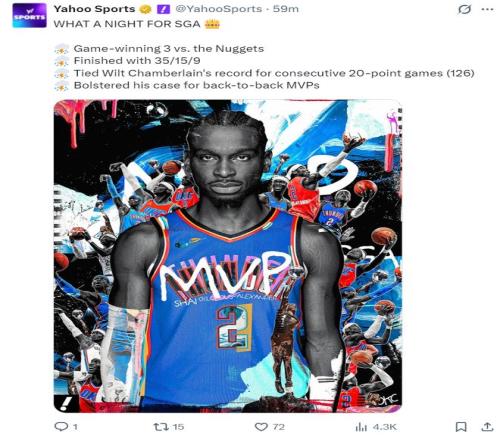Click the reply speech bubble icon
The height and width of the screenshot is (440, 500).
[61, 426]
